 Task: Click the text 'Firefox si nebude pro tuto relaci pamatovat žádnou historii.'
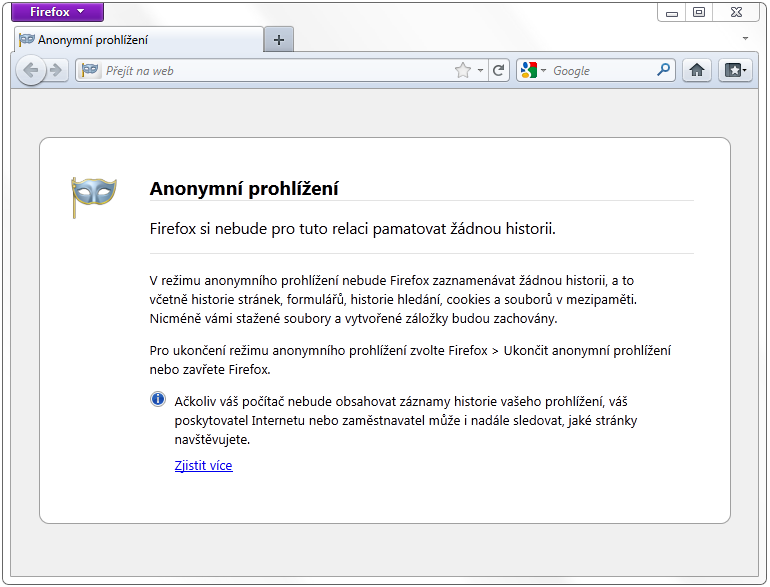(353, 229)
